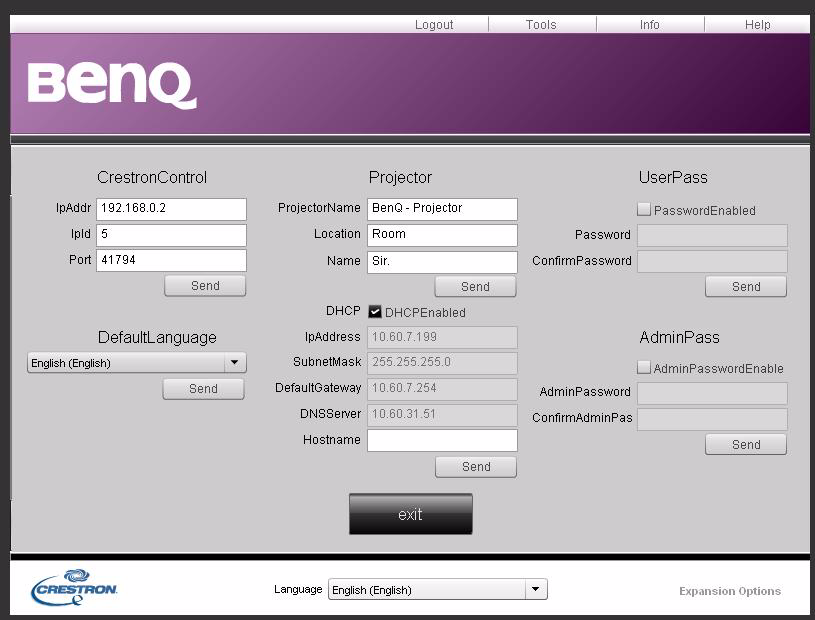Click the DefaultLanguage section heading
Viewport: 815px width, 620px height.
pos(157,338)
